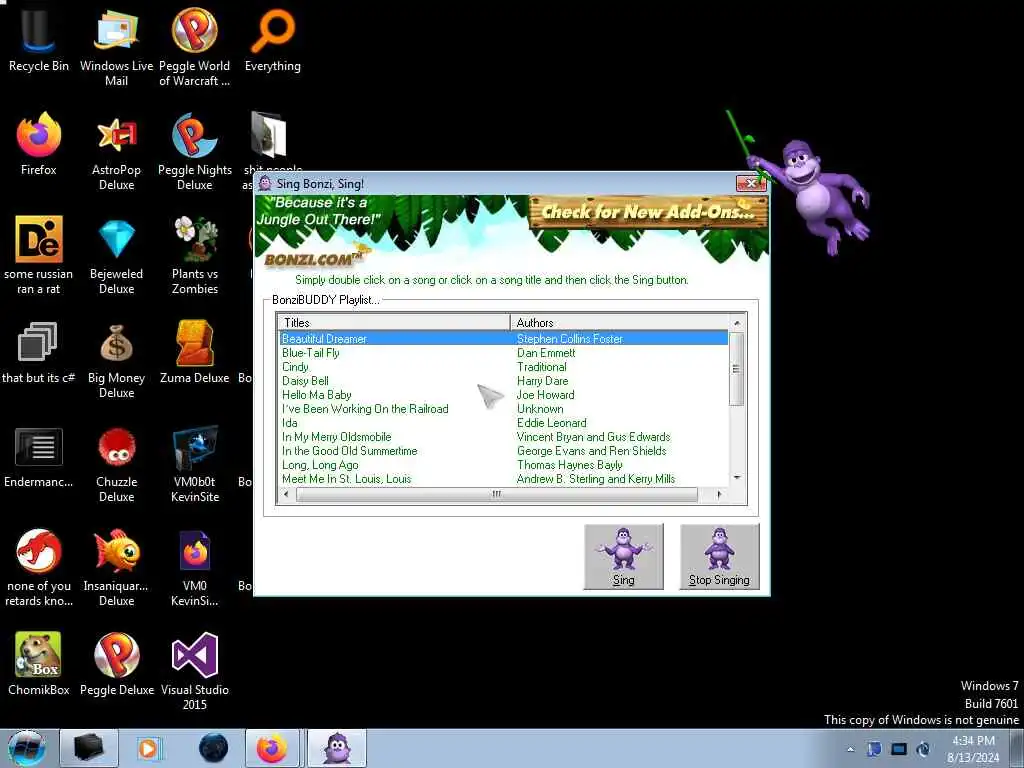Sort playlist by Authors column header

tap(619, 323)
